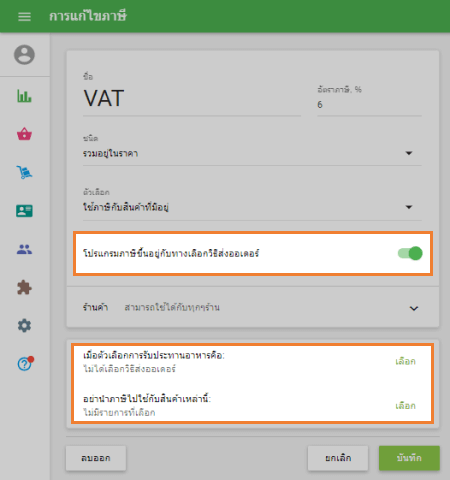Open the user account profile icon
The height and width of the screenshot is (480, 450).
coord(24,54)
